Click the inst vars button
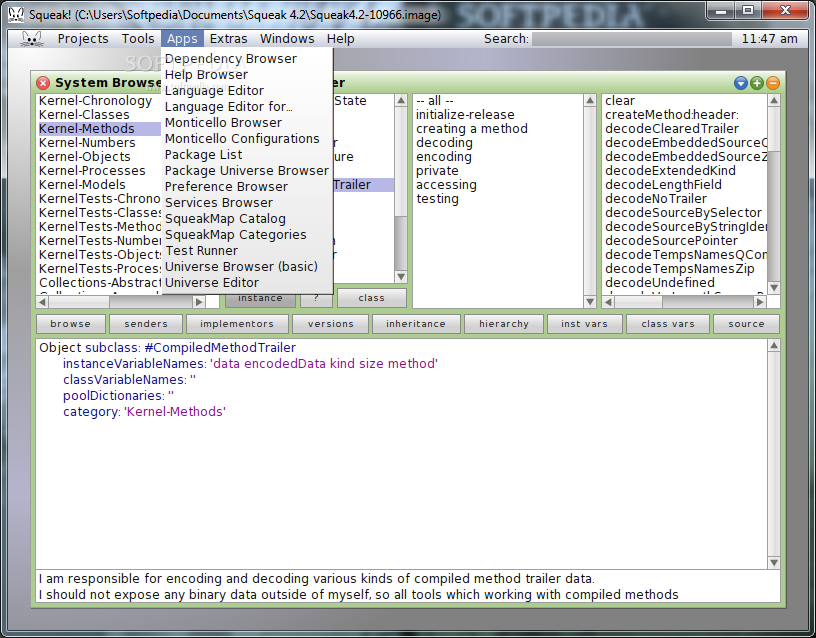The width and height of the screenshot is (816, 638). (584, 324)
